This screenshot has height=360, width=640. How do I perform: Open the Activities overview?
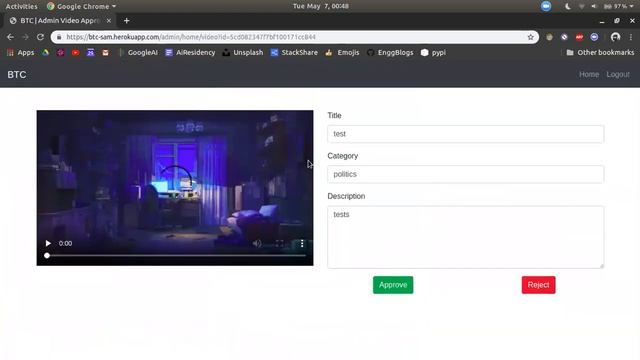point(21,6)
